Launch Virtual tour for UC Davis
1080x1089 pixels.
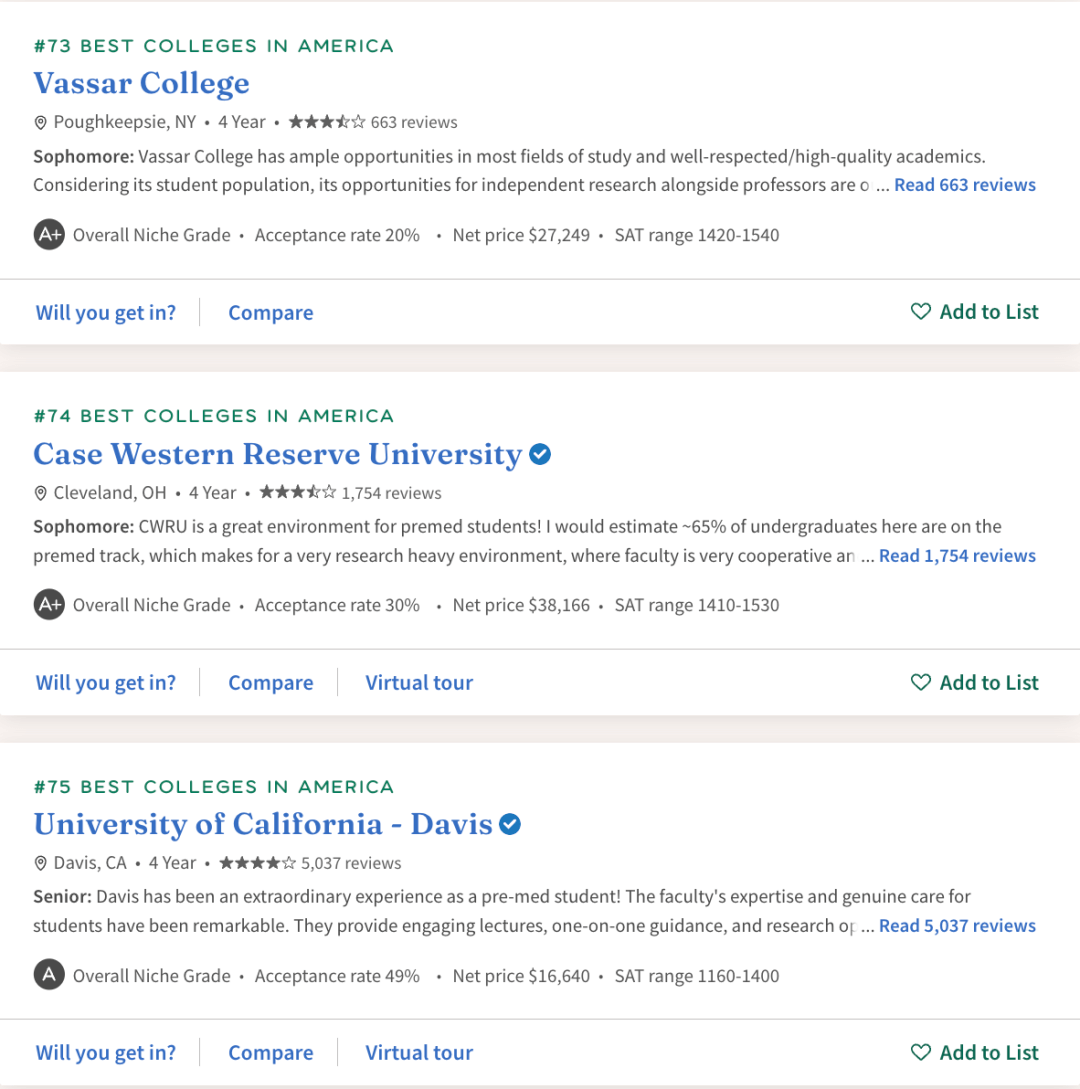[x=419, y=1053]
